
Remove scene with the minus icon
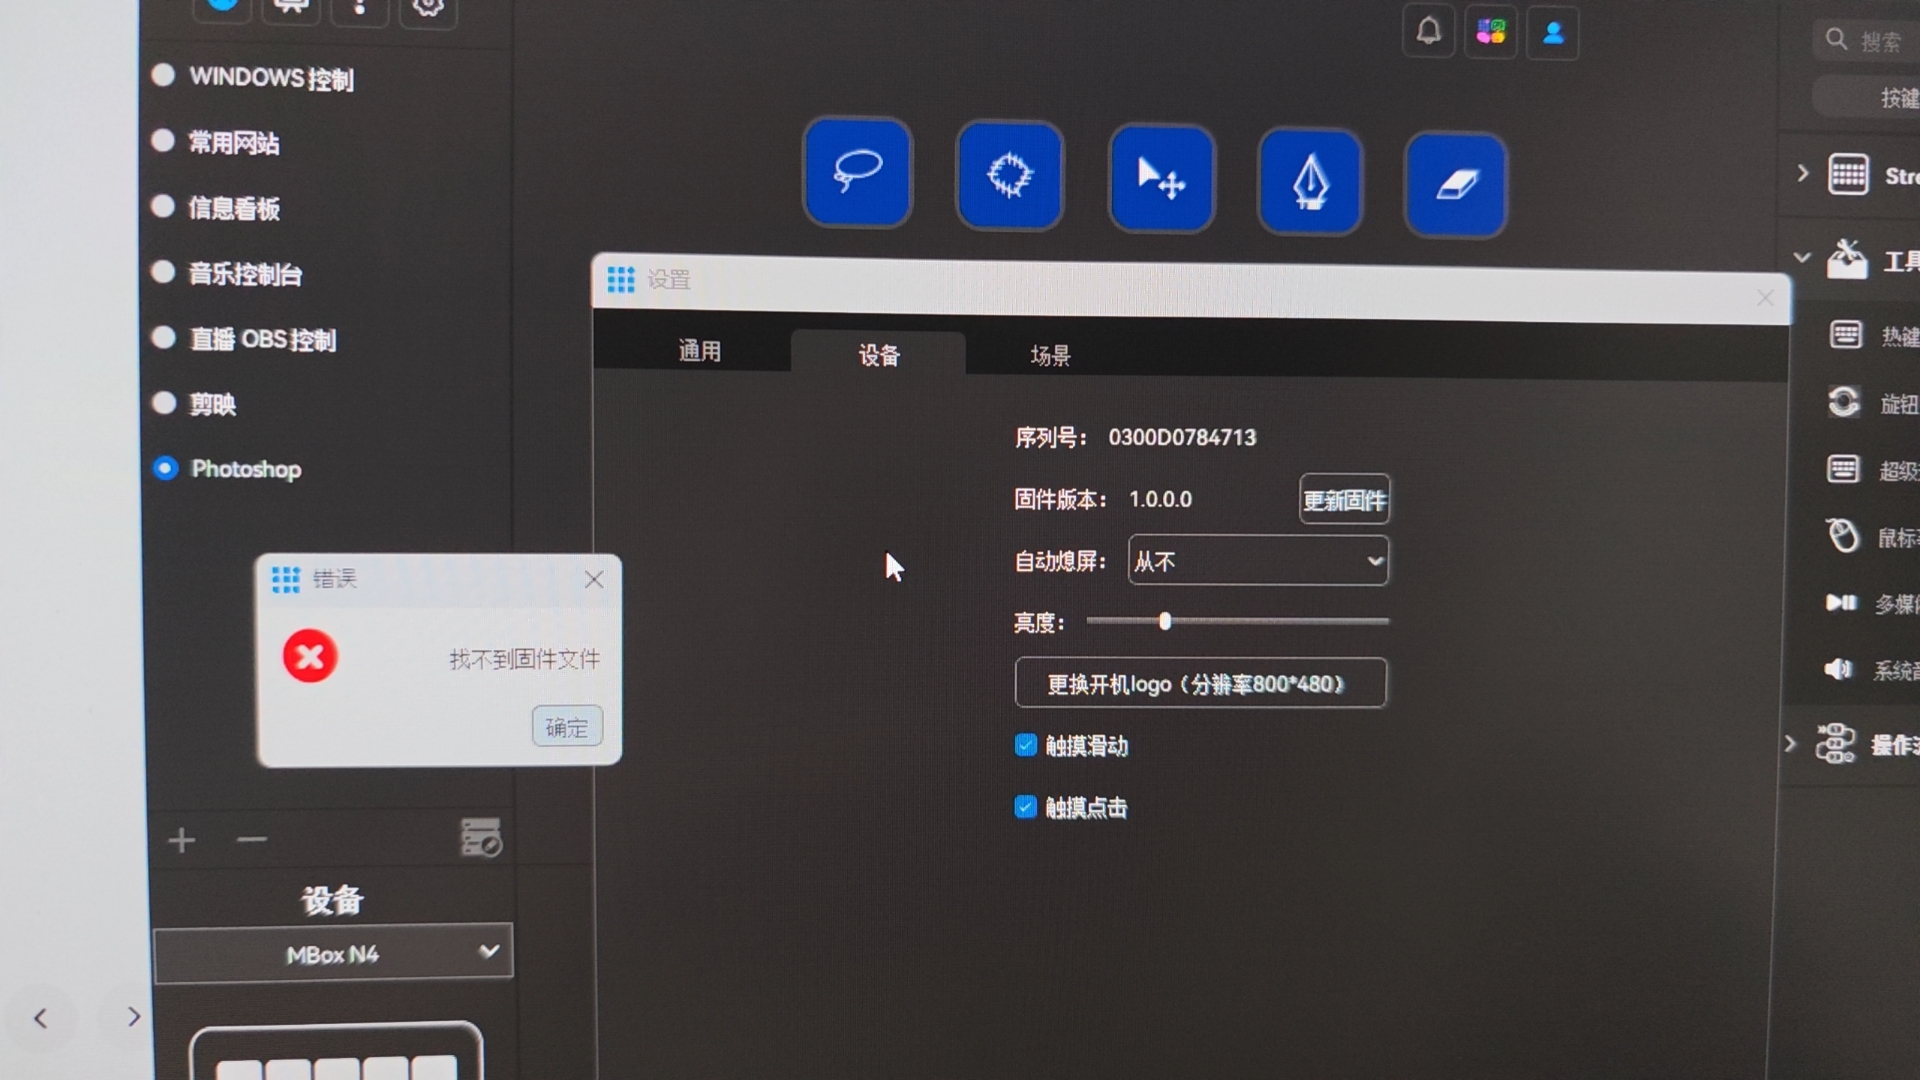tap(252, 840)
